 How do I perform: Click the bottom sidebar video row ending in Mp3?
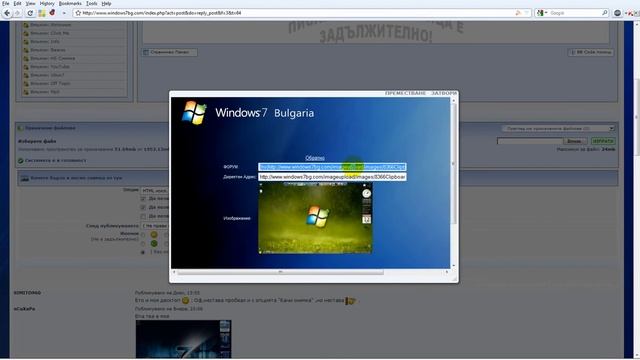pos(74,92)
